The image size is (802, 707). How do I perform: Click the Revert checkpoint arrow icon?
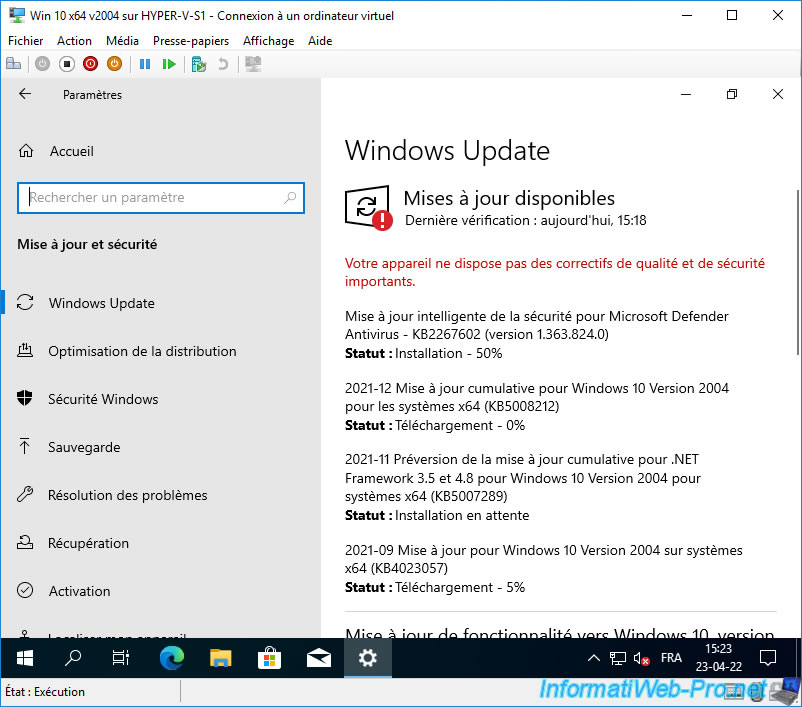[223, 64]
